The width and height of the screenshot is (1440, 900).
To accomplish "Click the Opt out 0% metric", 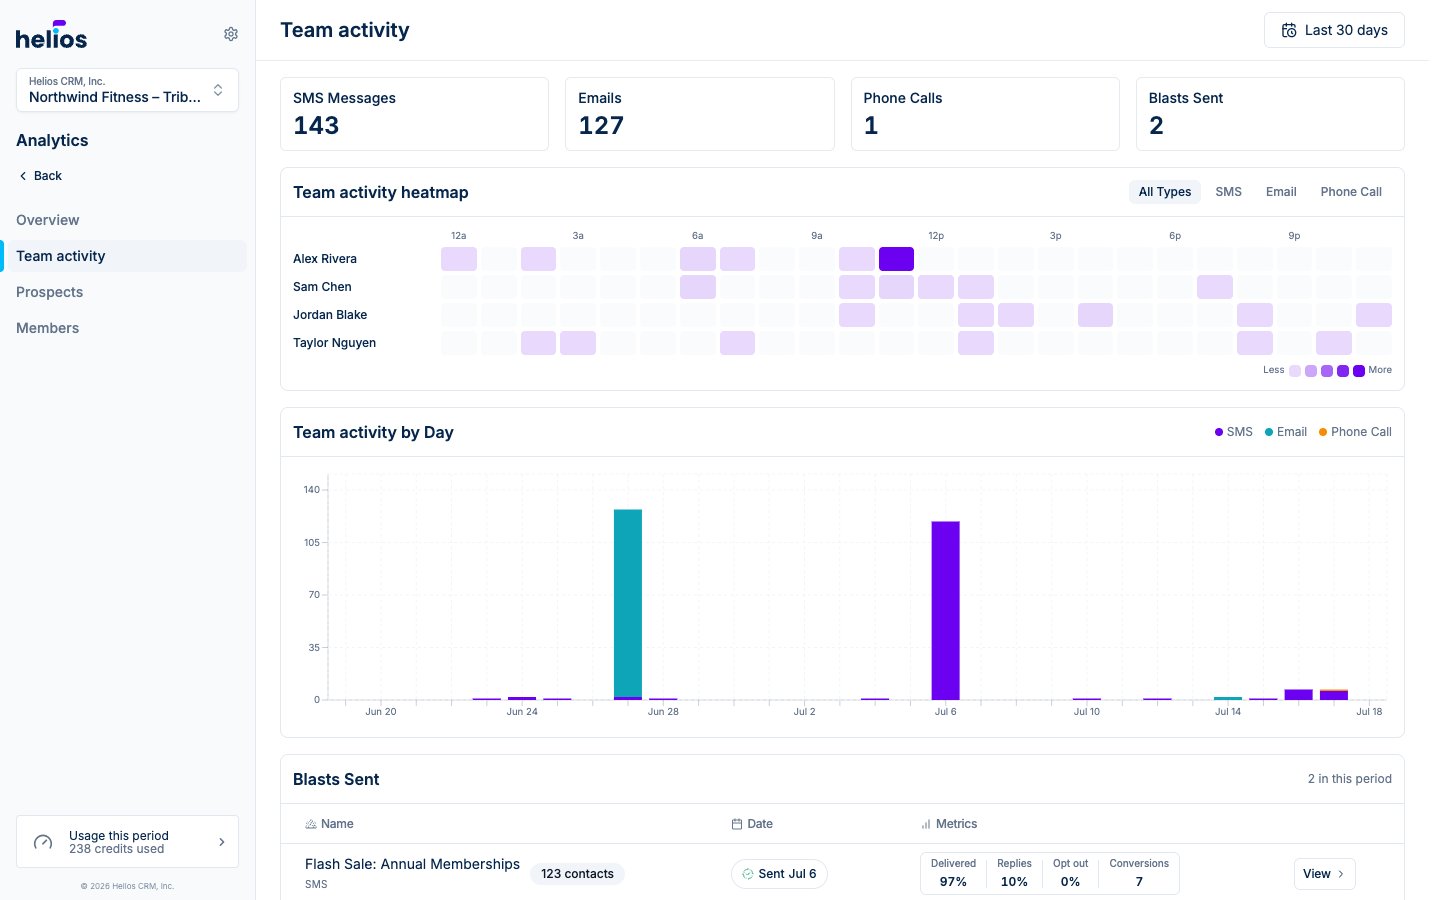I will (1070, 873).
